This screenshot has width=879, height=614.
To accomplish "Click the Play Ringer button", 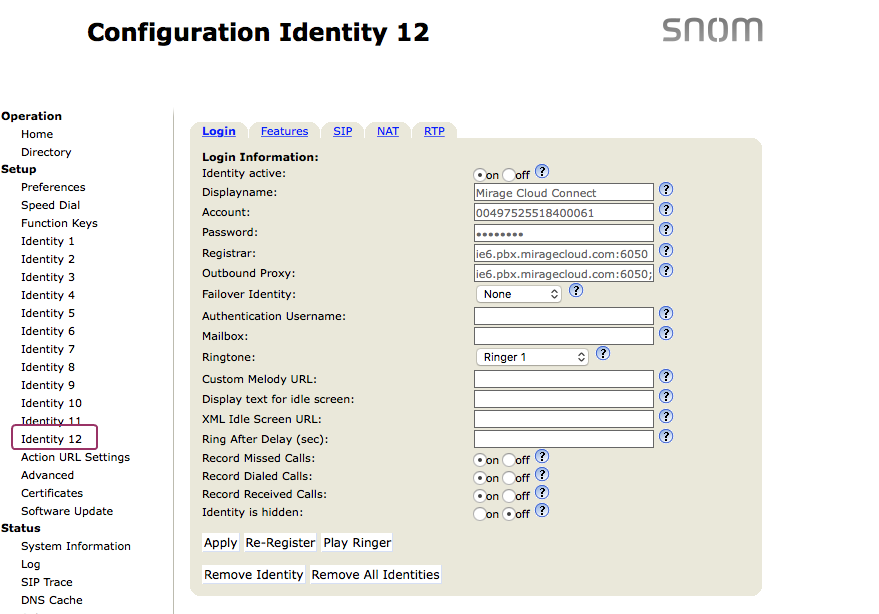I will coord(357,543).
